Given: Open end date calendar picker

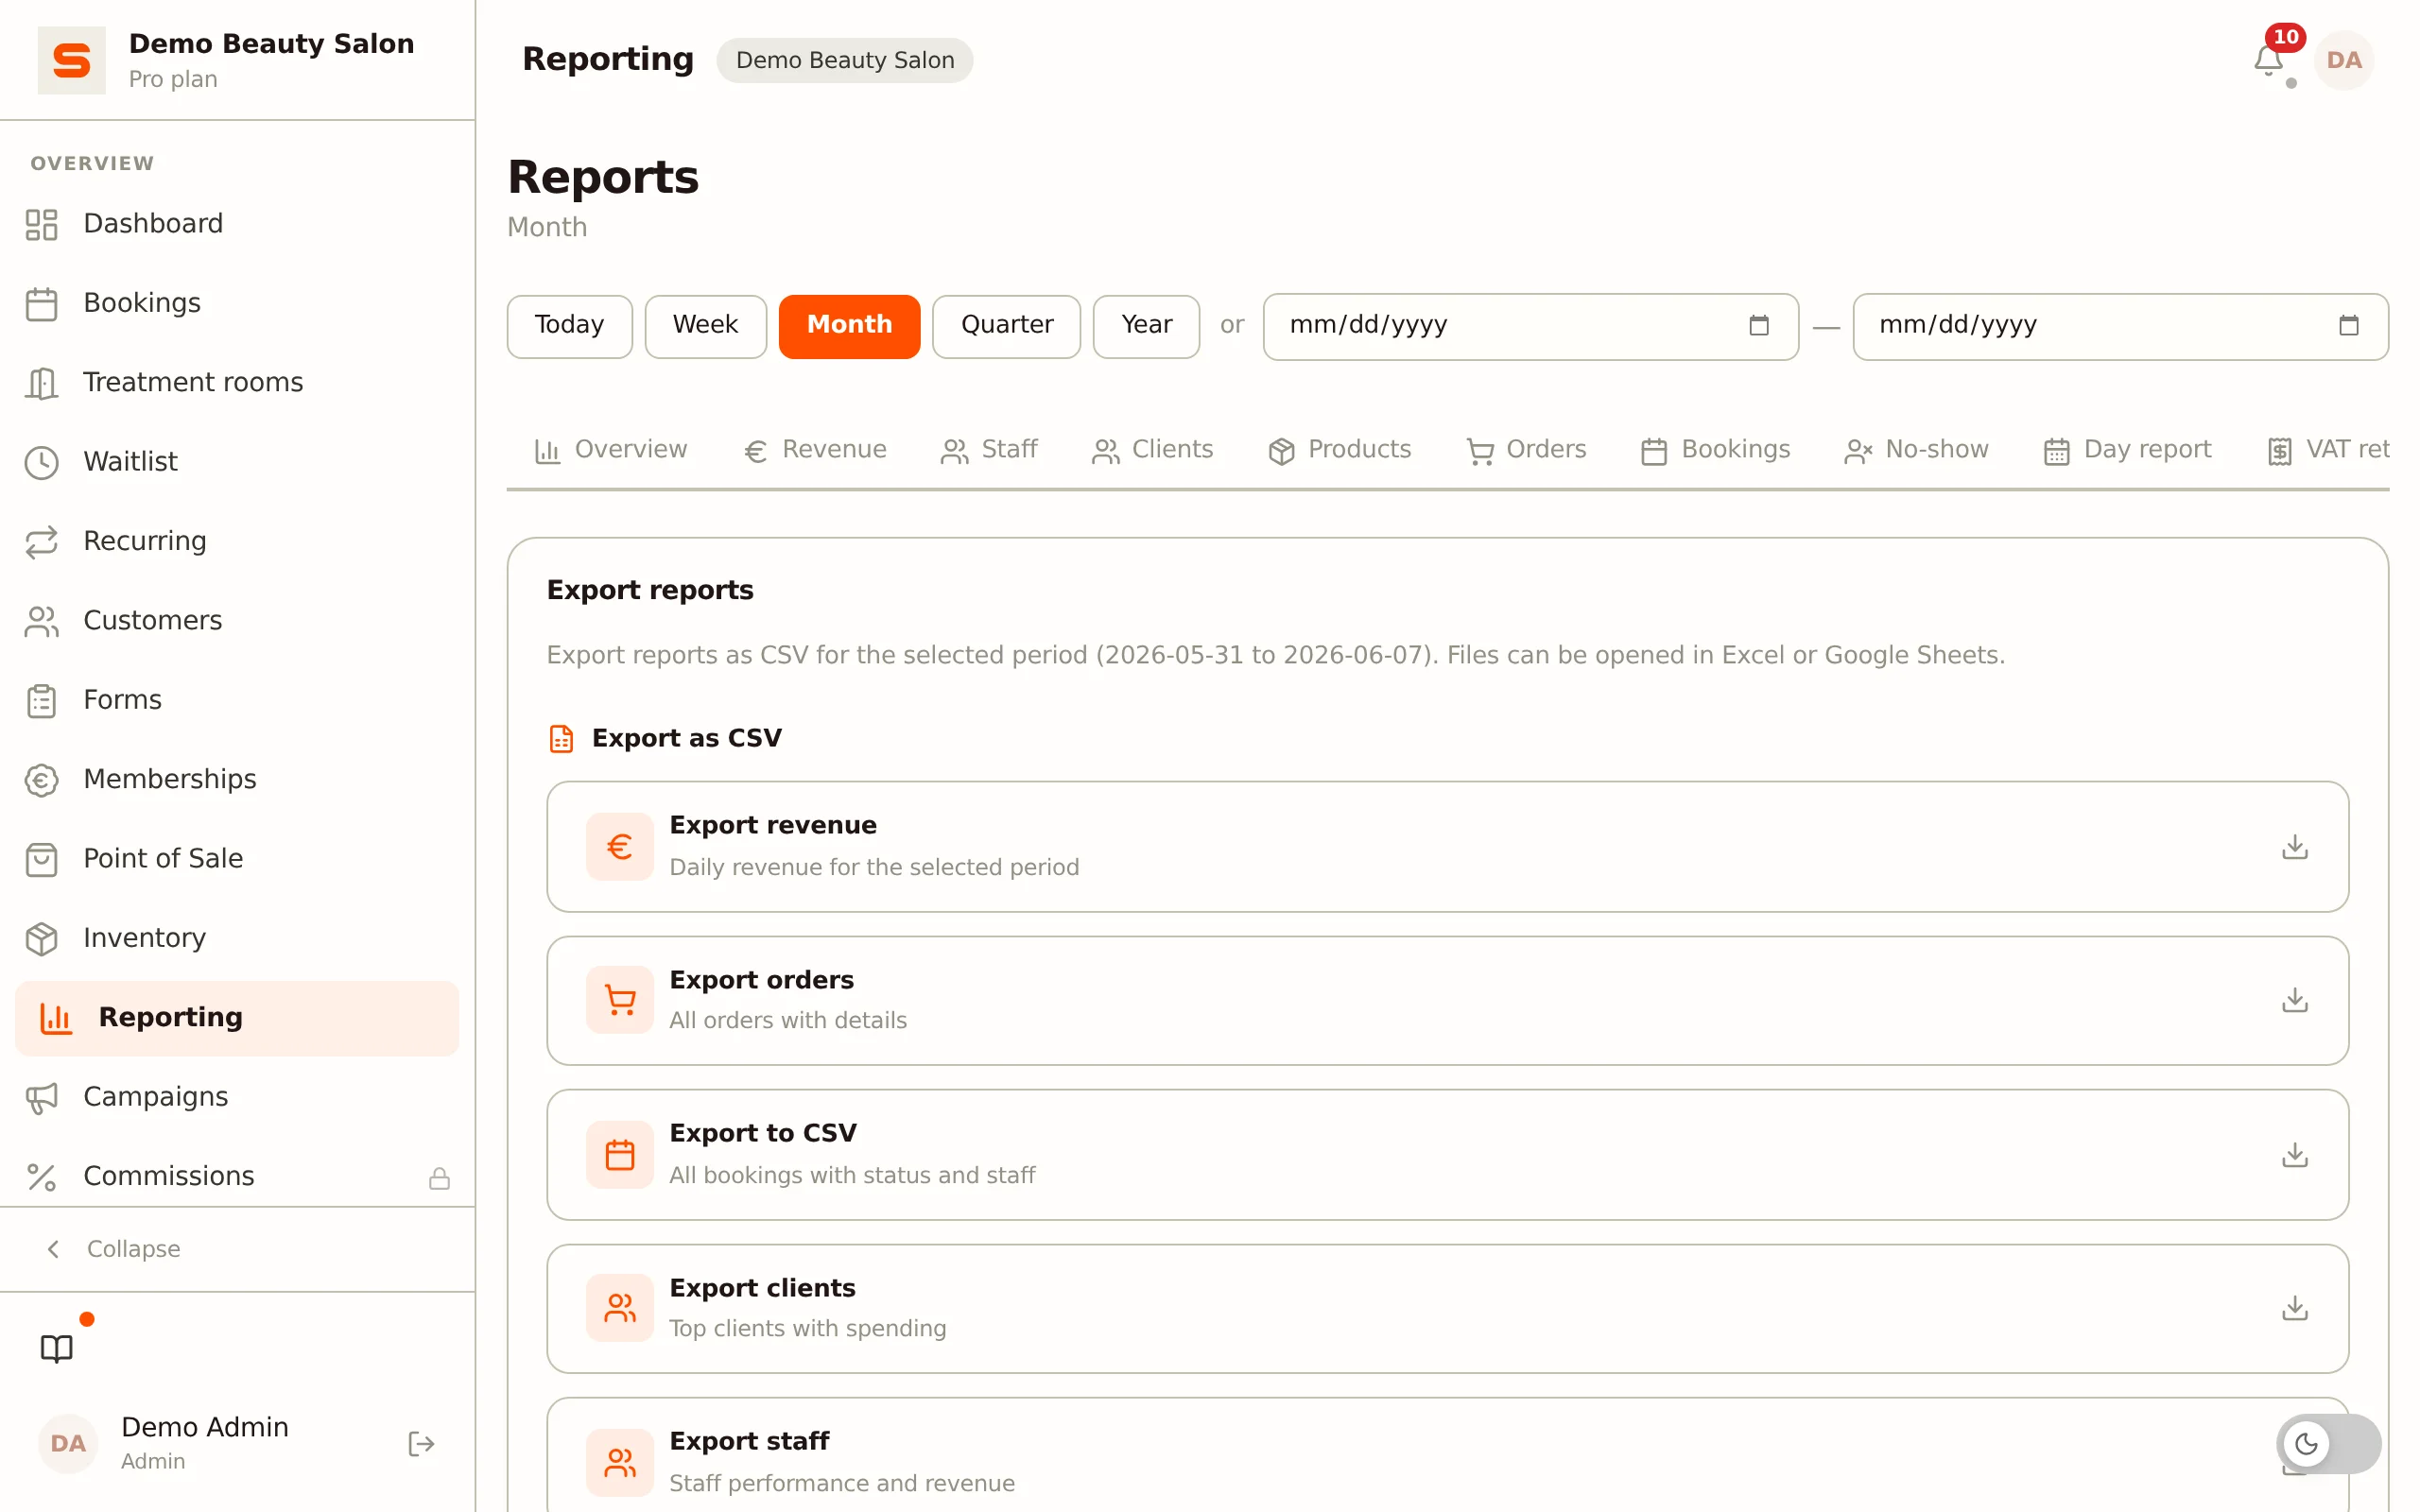Looking at the screenshot, I should tap(2348, 325).
